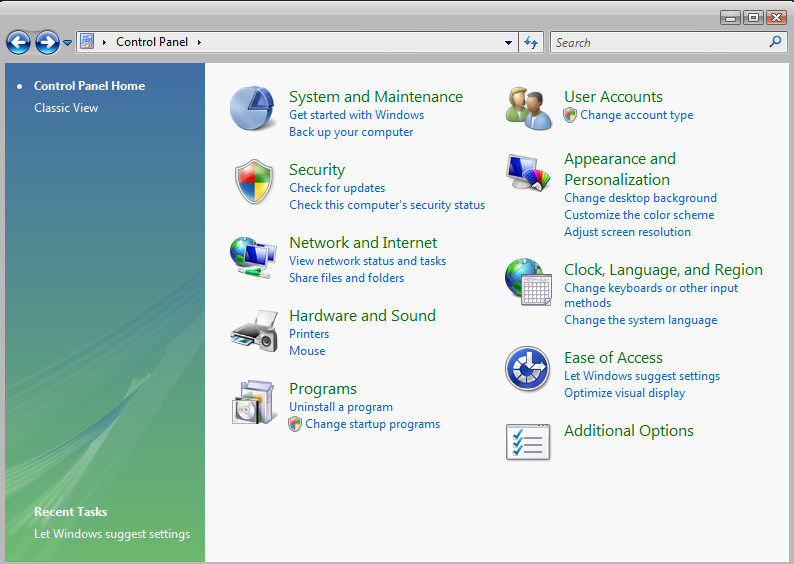The width and height of the screenshot is (794, 564).
Task: Open Check this computer's security status
Action: [x=387, y=205]
